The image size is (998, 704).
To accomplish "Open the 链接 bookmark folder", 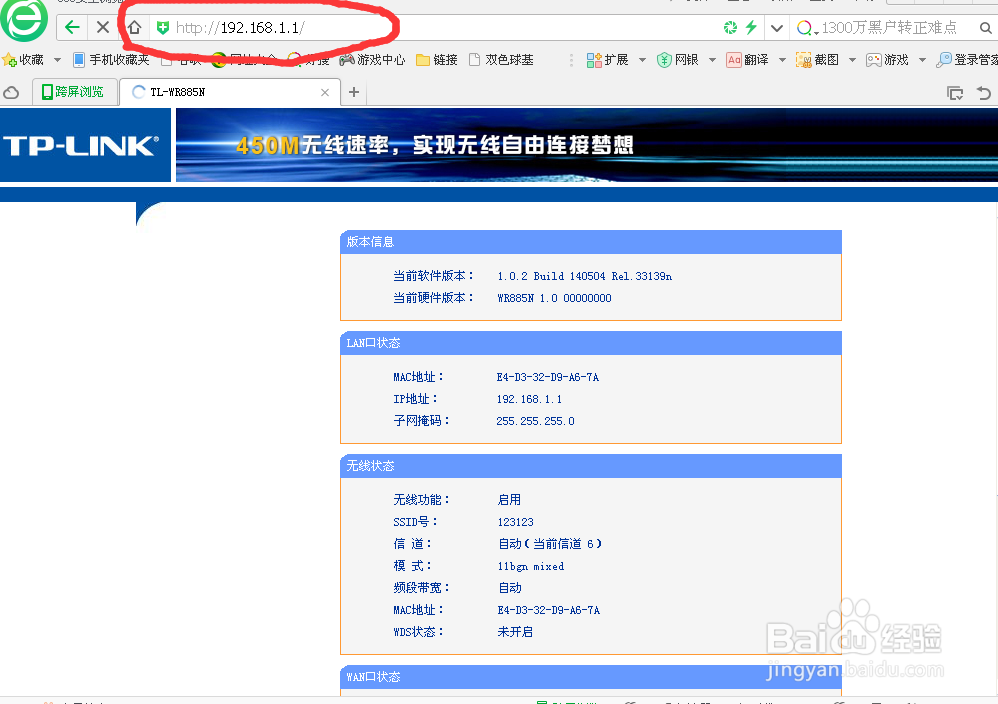I will coord(437,60).
